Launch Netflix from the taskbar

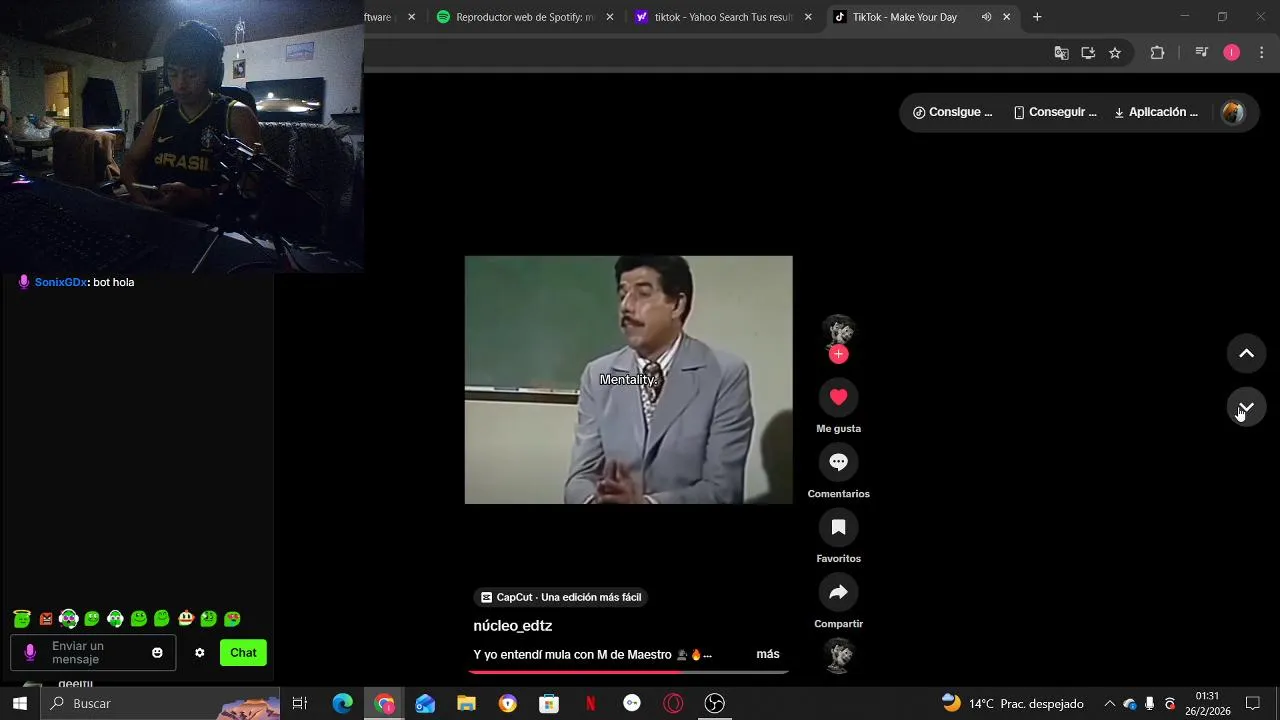(590, 704)
